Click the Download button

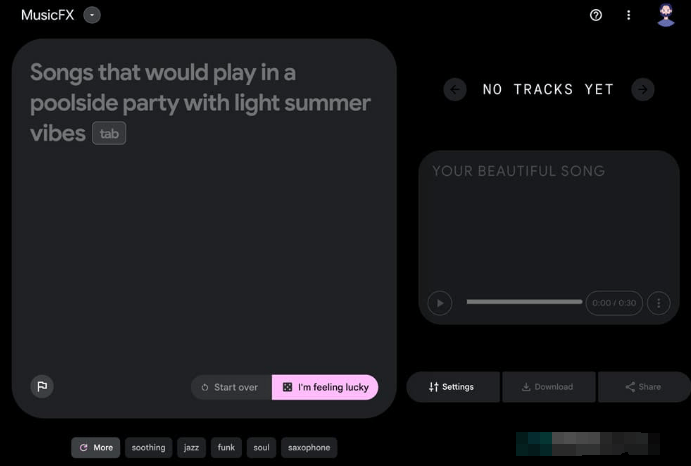(x=549, y=387)
